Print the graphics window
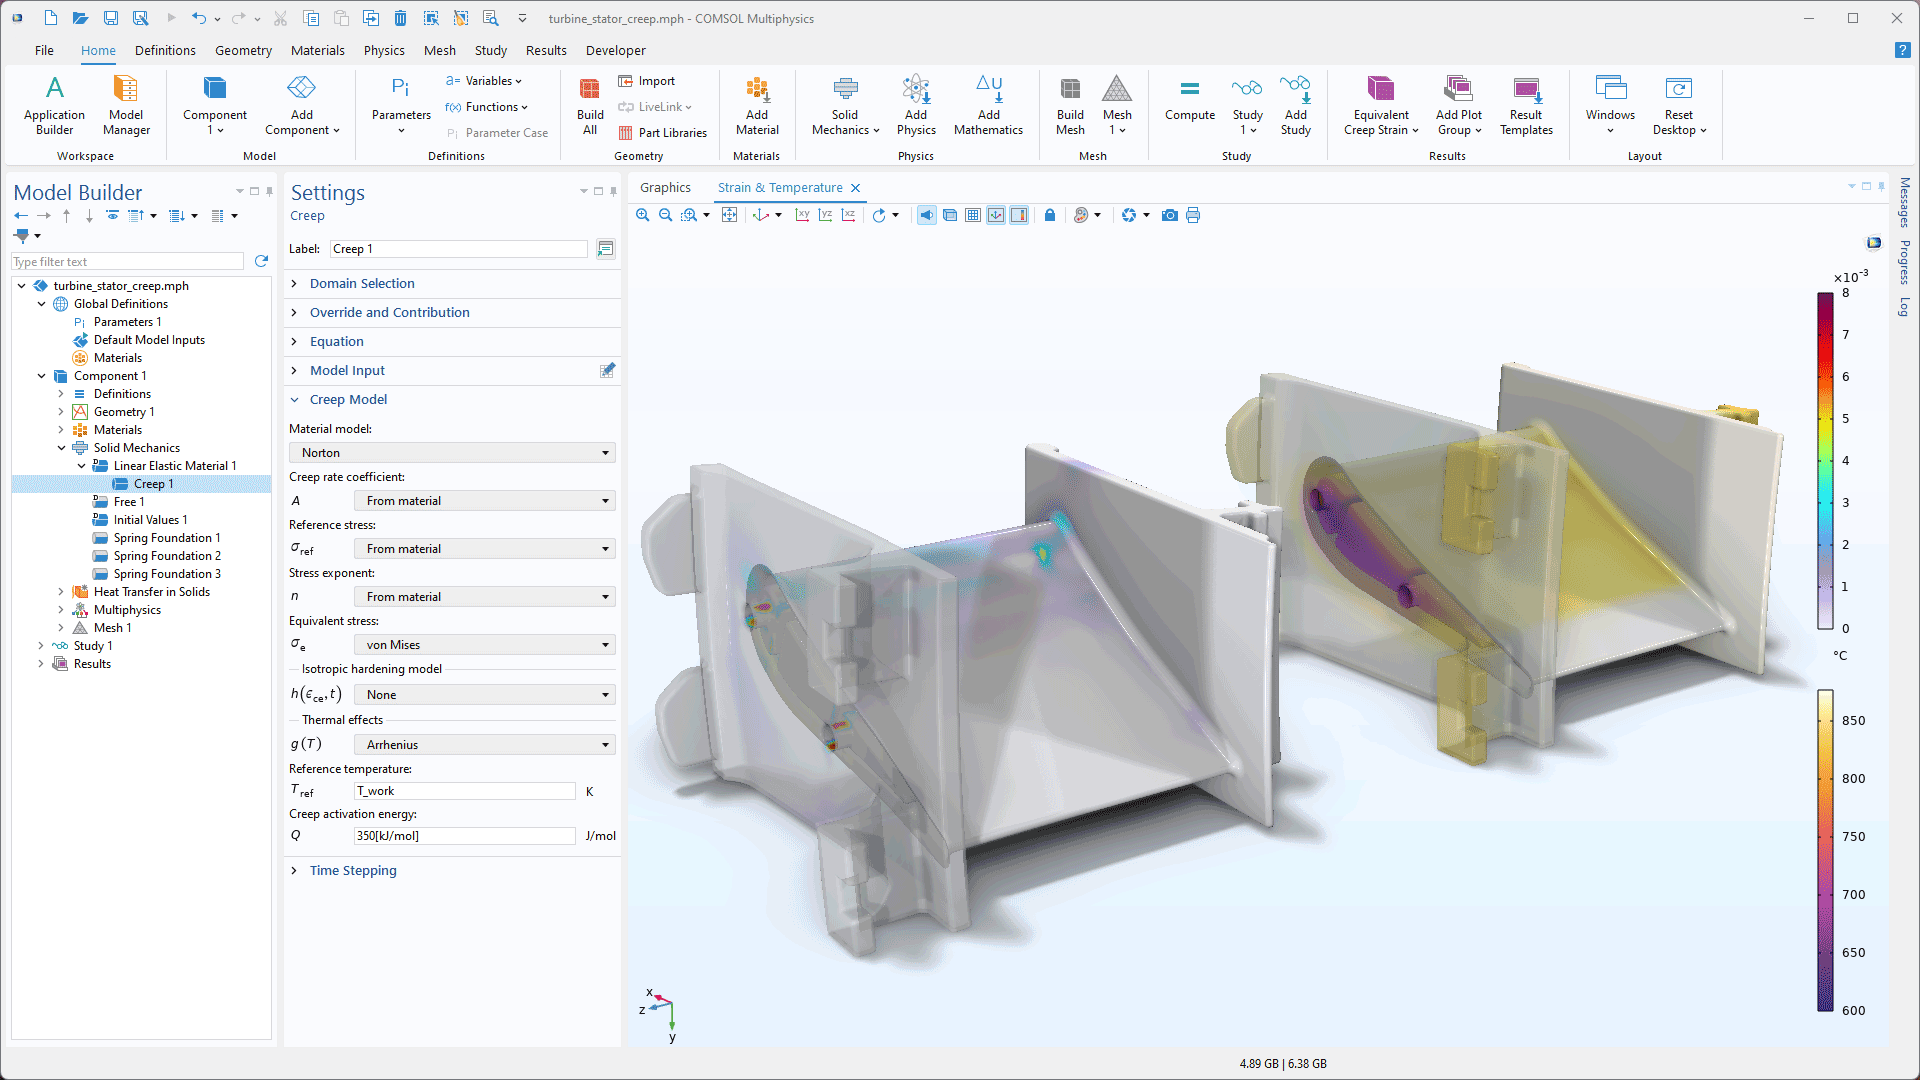The image size is (1920, 1080). click(1193, 215)
